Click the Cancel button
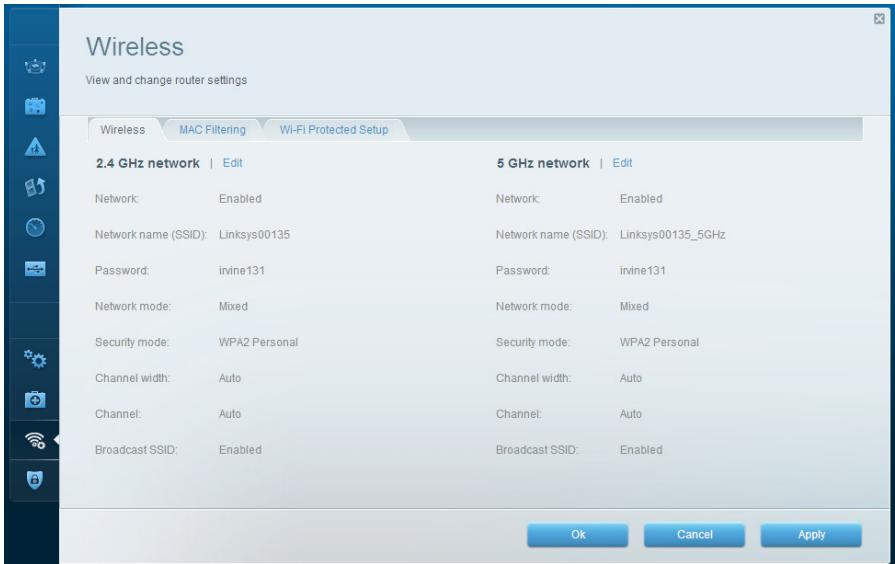This screenshot has width=895, height=564. click(x=695, y=535)
